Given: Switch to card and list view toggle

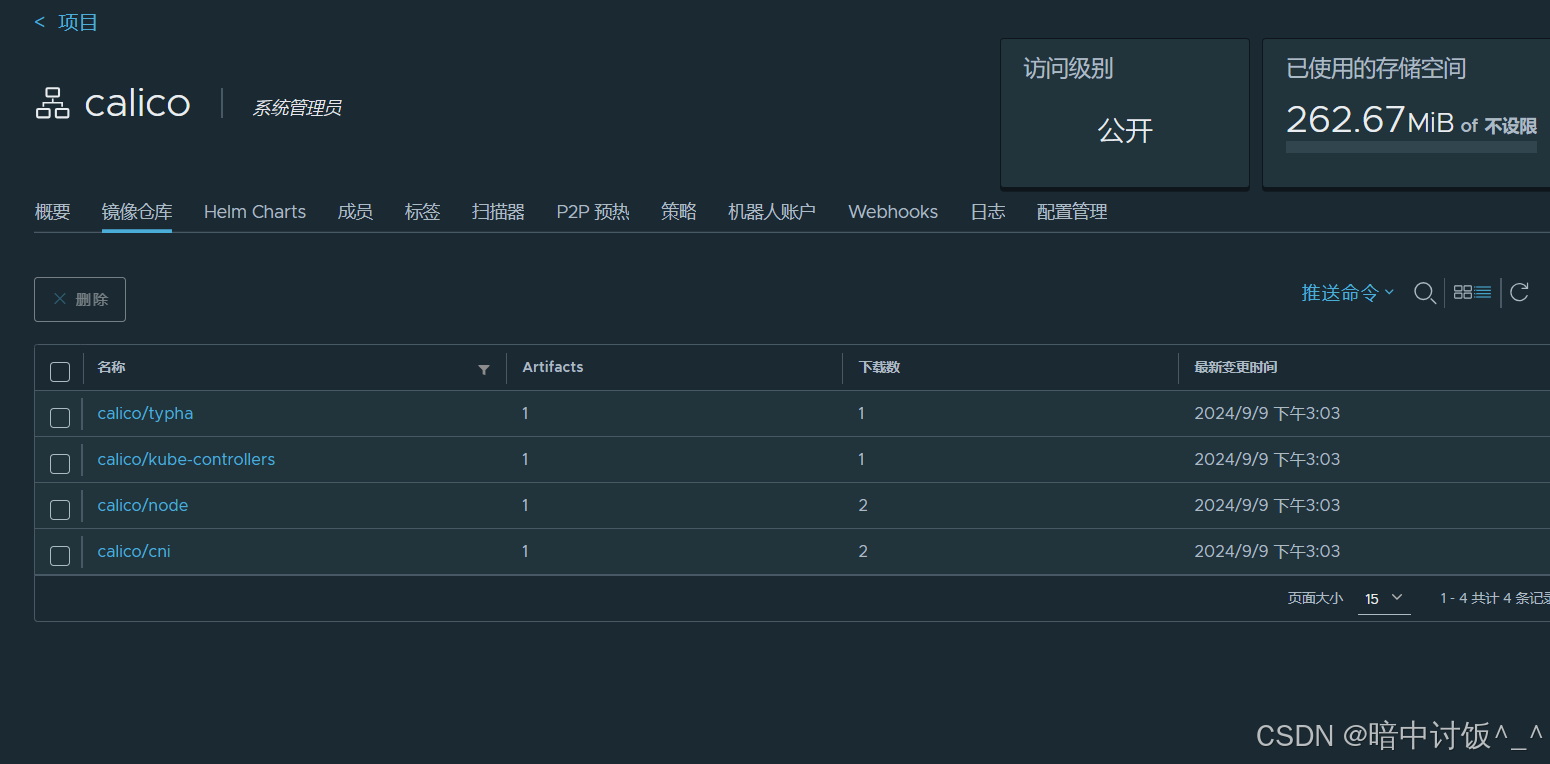Looking at the screenshot, I should click(x=1472, y=292).
